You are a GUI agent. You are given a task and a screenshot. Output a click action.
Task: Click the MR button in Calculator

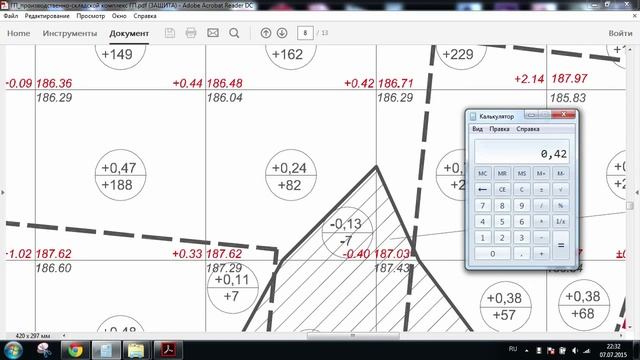[502, 173]
